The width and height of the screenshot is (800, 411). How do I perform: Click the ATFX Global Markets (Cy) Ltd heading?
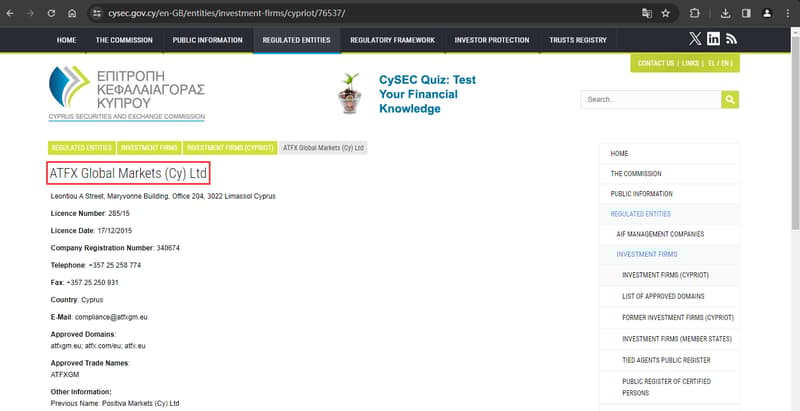pyautogui.click(x=128, y=174)
